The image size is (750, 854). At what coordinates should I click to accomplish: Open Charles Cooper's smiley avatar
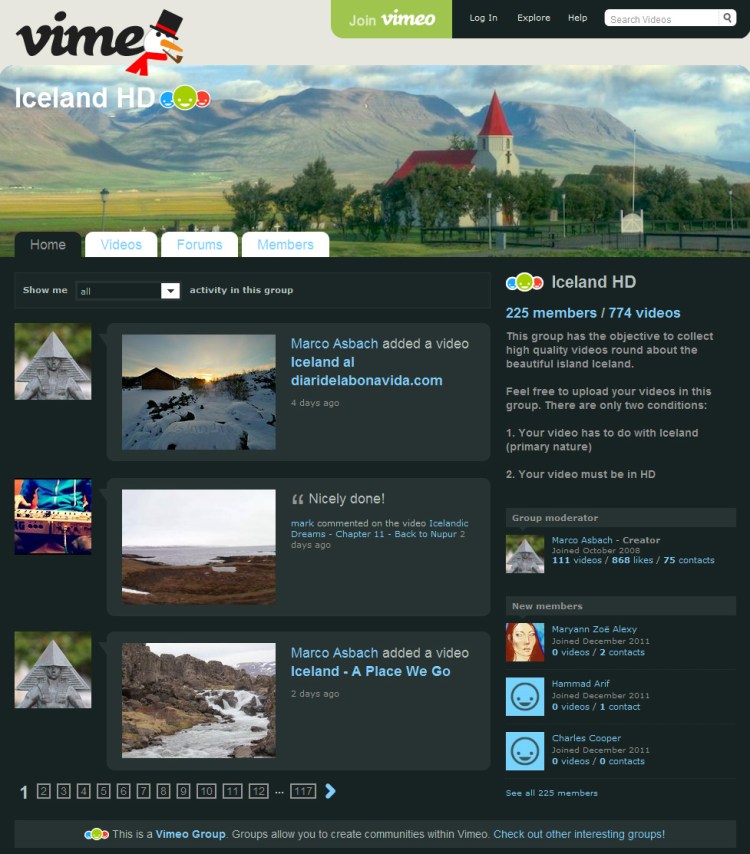click(525, 750)
